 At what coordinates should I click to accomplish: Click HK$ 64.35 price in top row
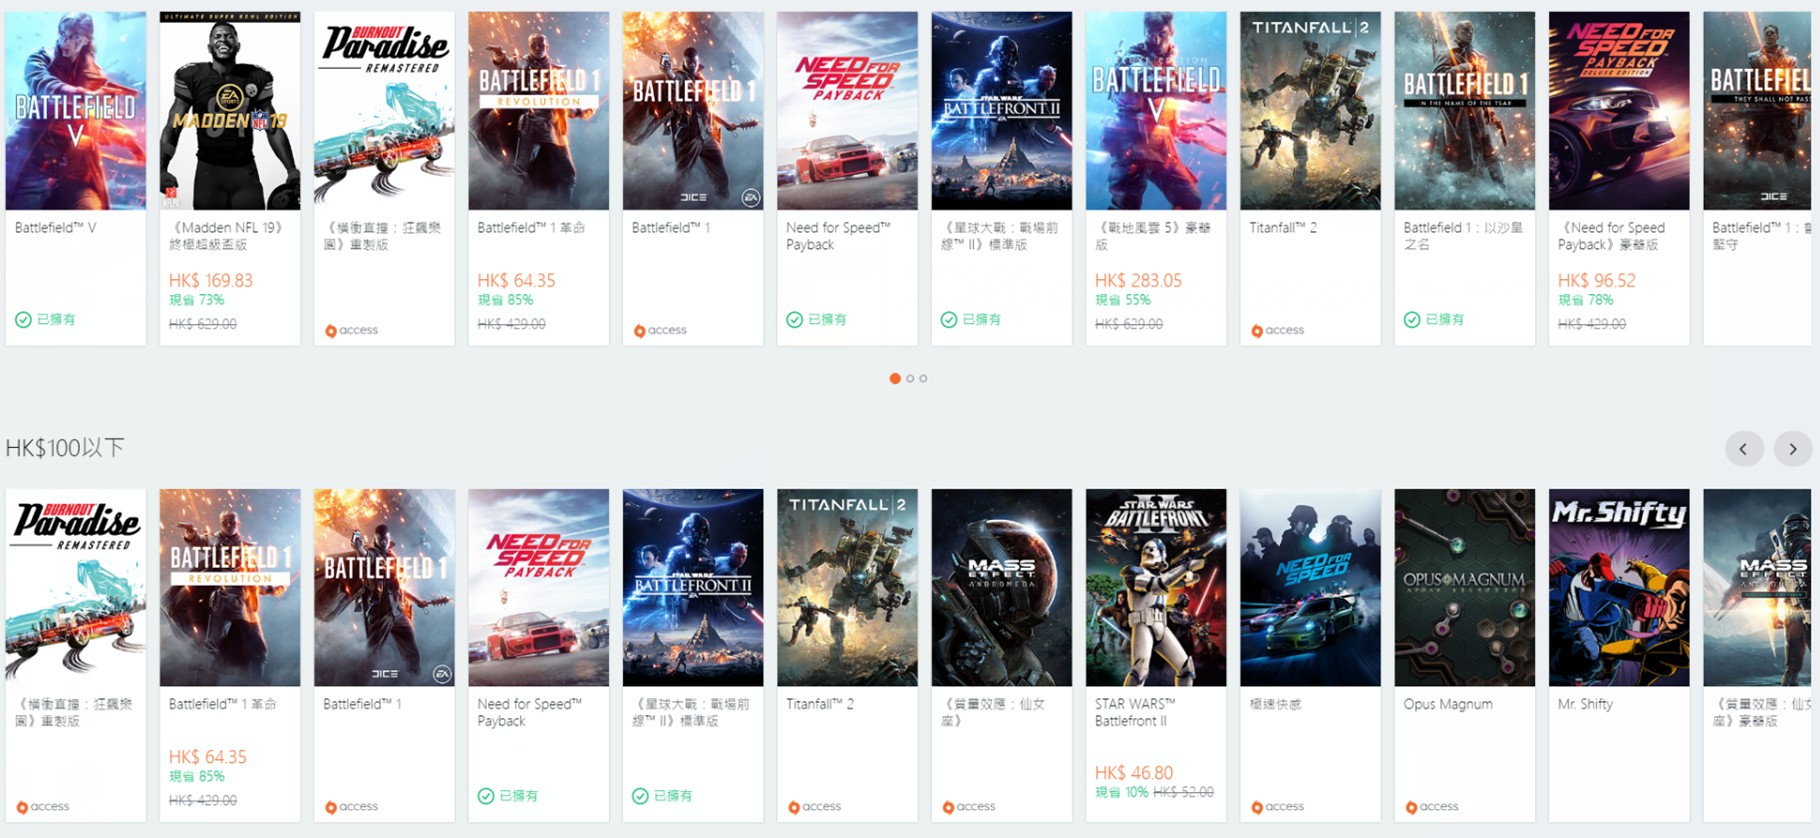[x=516, y=281]
